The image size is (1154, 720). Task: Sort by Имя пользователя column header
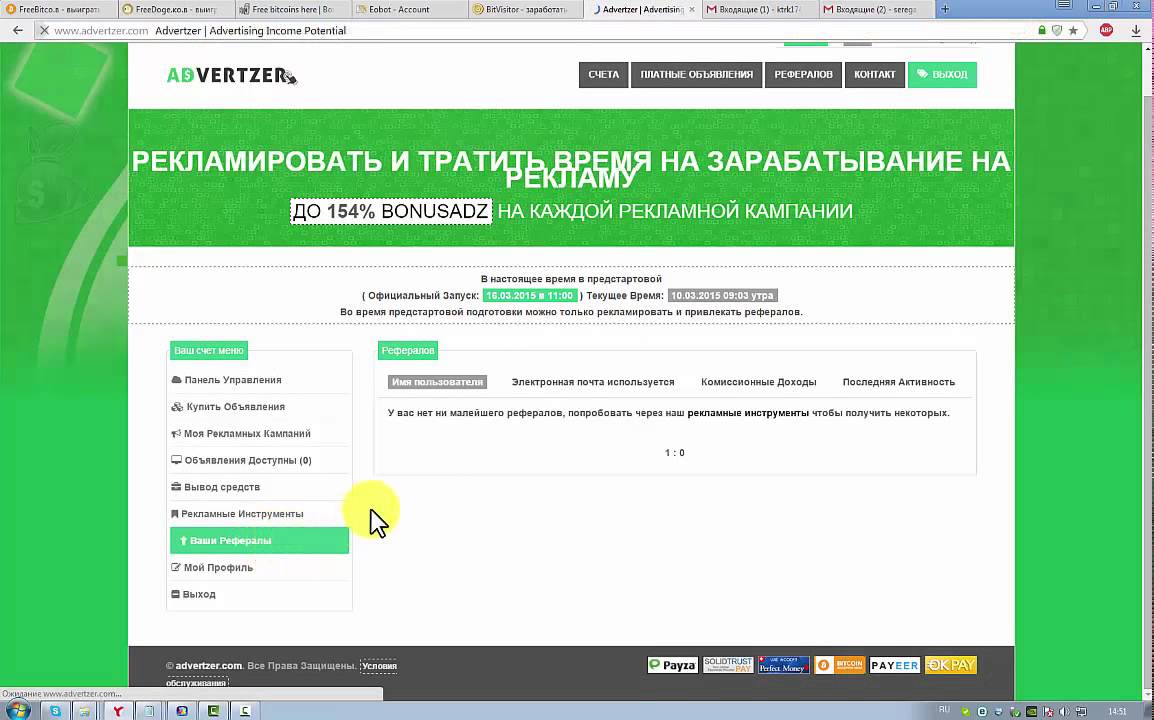point(437,382)
